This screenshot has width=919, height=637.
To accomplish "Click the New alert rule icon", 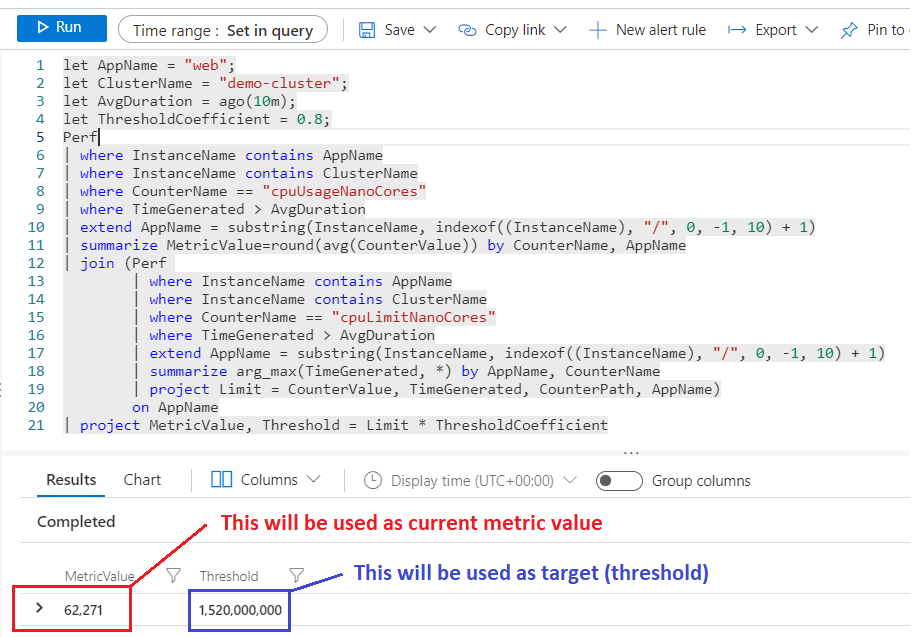I will [x=598, y=30].
